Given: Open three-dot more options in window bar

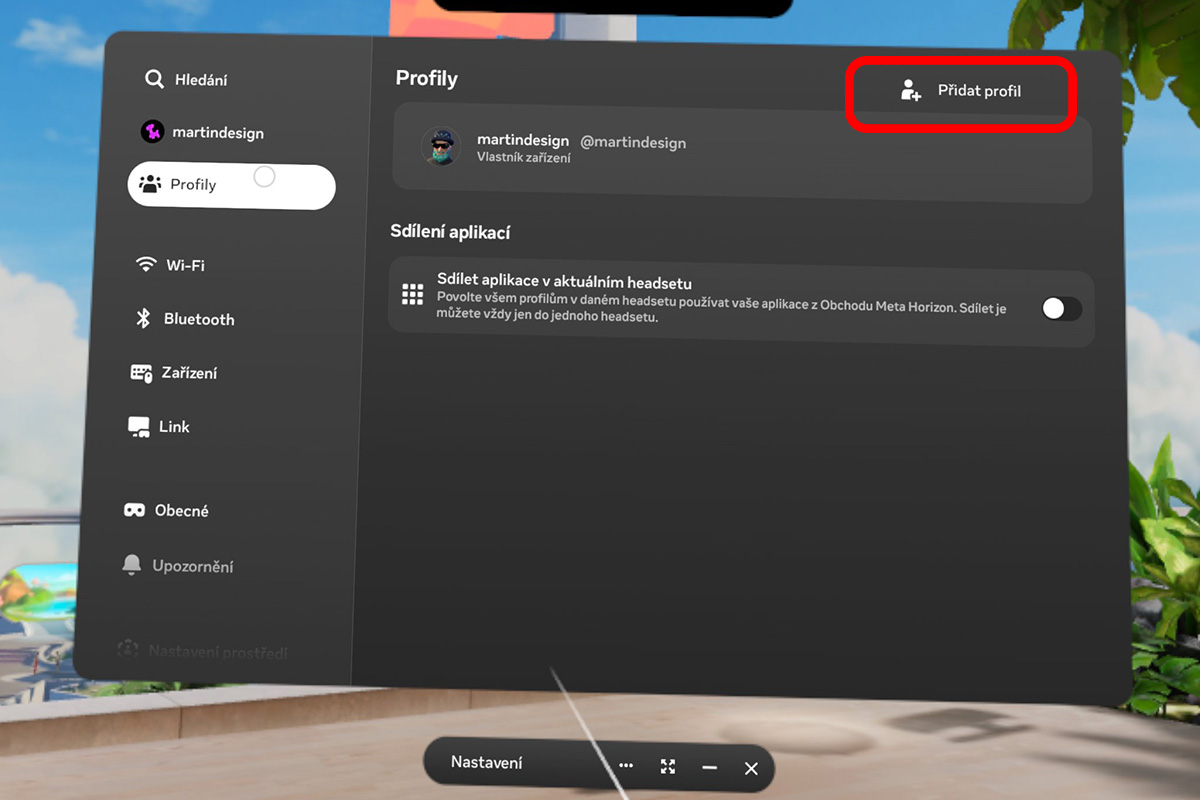Looking at the screenshot, I should click(626, 766).
